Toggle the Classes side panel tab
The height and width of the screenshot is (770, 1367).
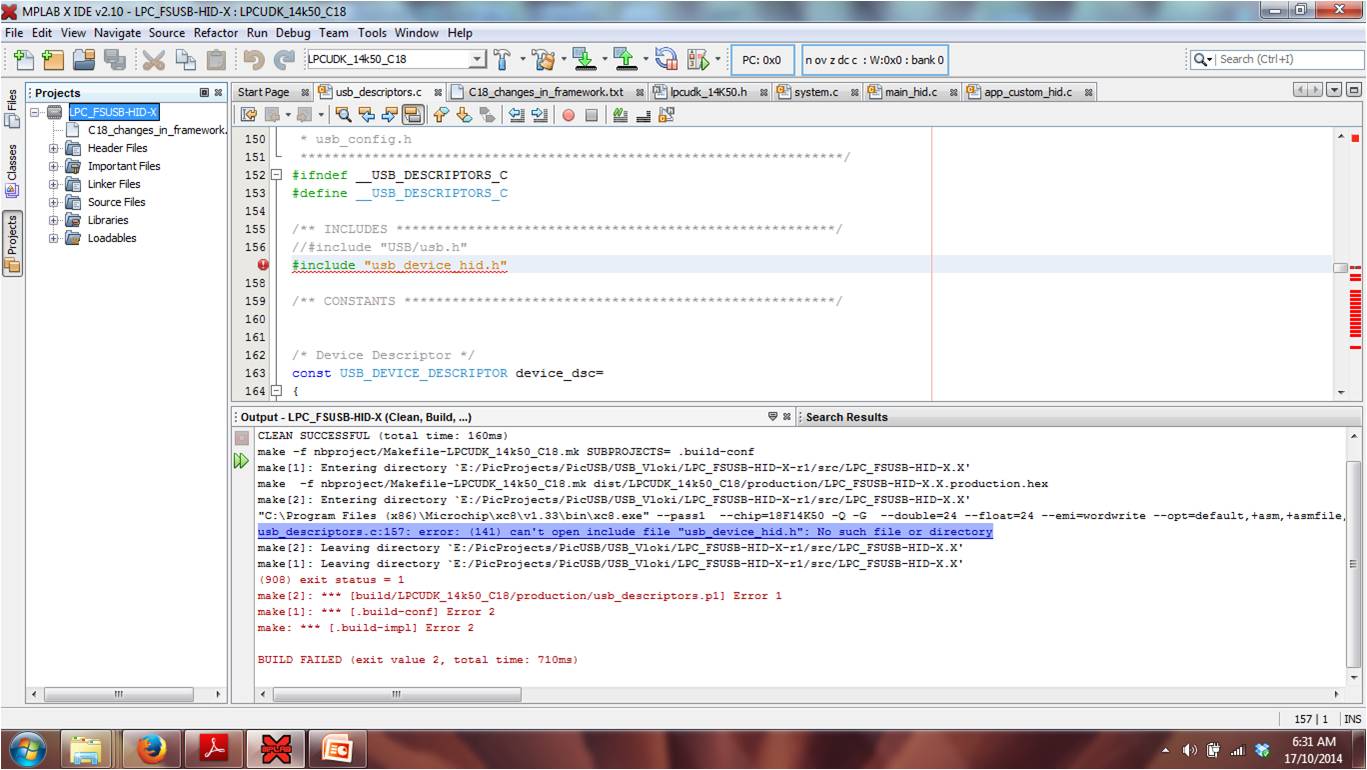pyautogui.click(x=12, y=171)
